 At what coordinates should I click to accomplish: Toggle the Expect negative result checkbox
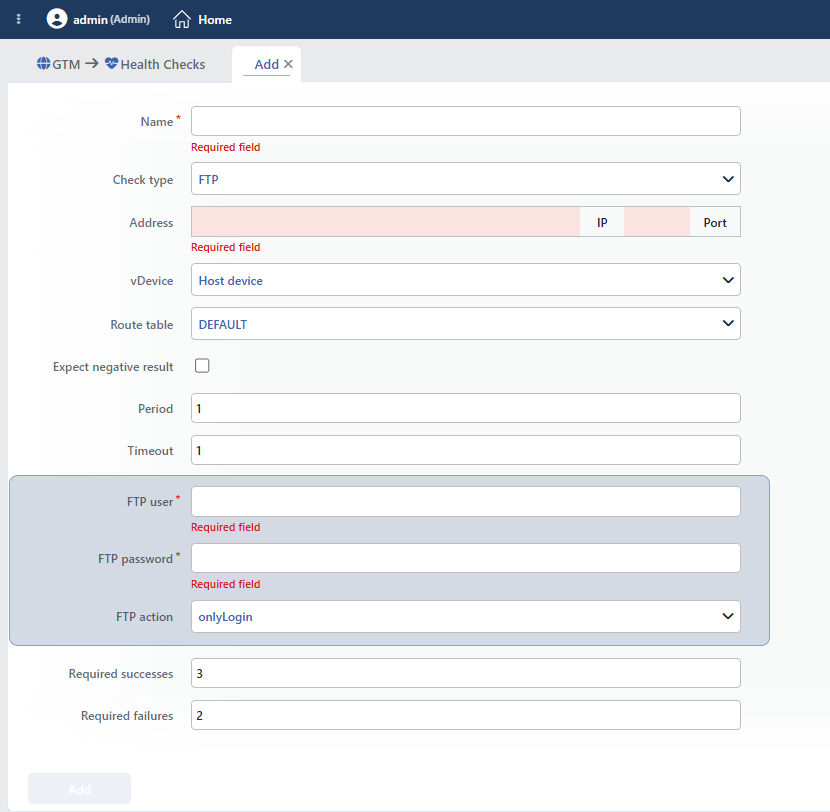tap(202, 366)
